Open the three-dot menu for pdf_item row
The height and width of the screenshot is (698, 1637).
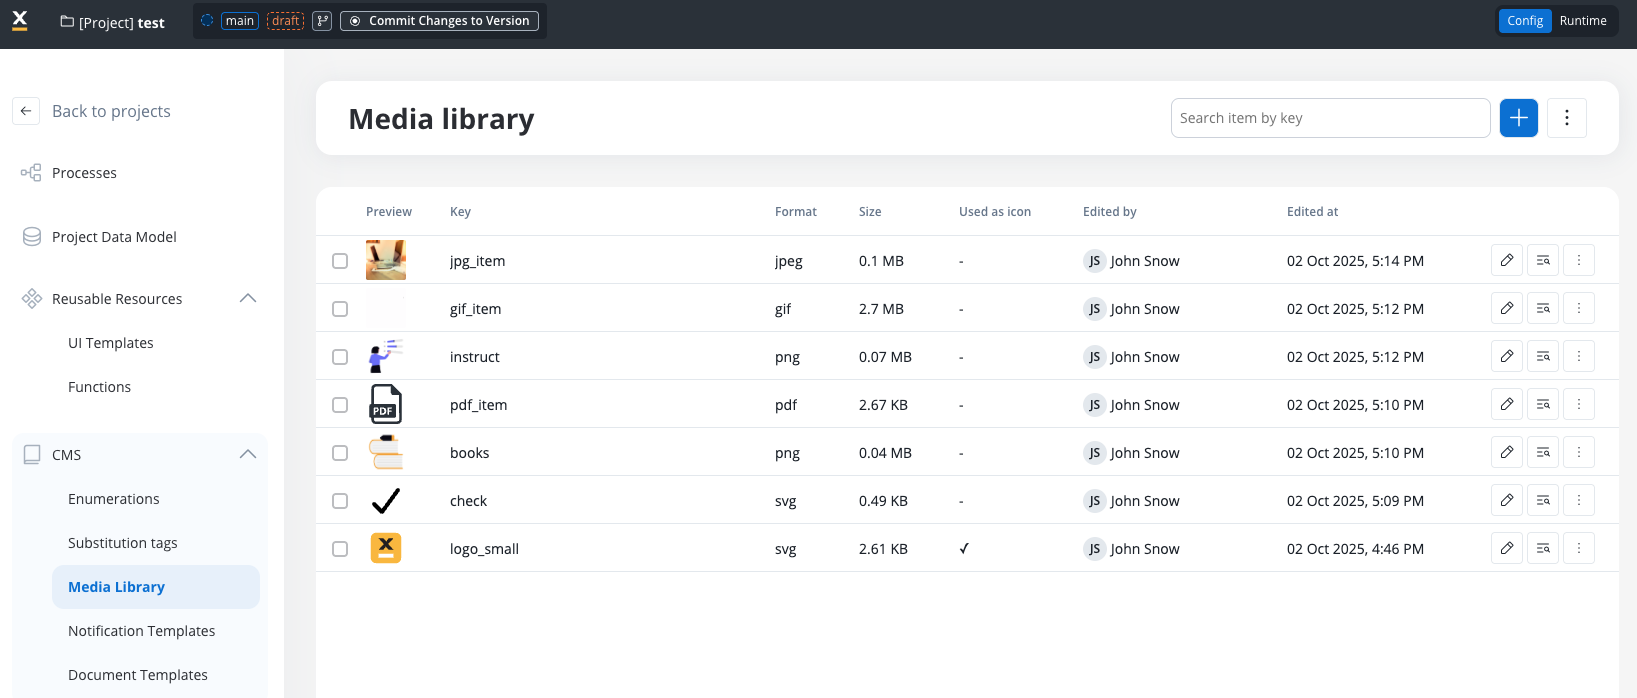1578,404
